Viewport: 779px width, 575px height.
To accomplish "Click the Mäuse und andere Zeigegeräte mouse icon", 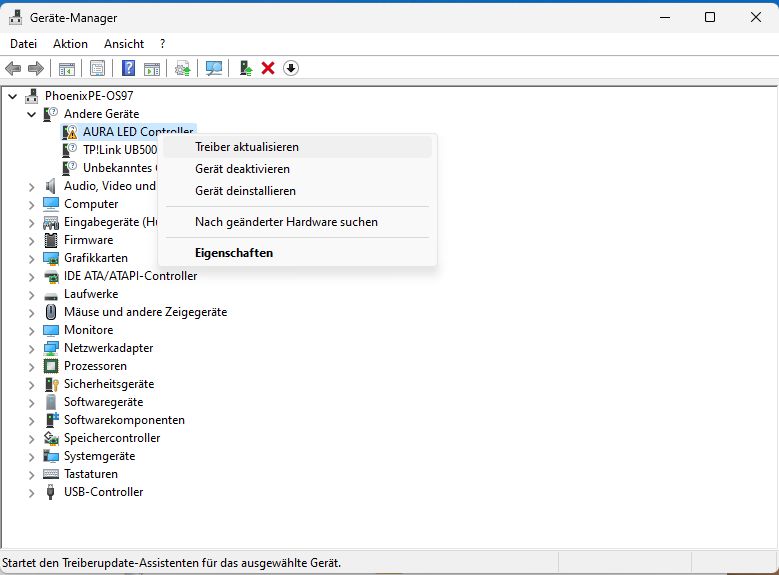I will pos(51,312).
